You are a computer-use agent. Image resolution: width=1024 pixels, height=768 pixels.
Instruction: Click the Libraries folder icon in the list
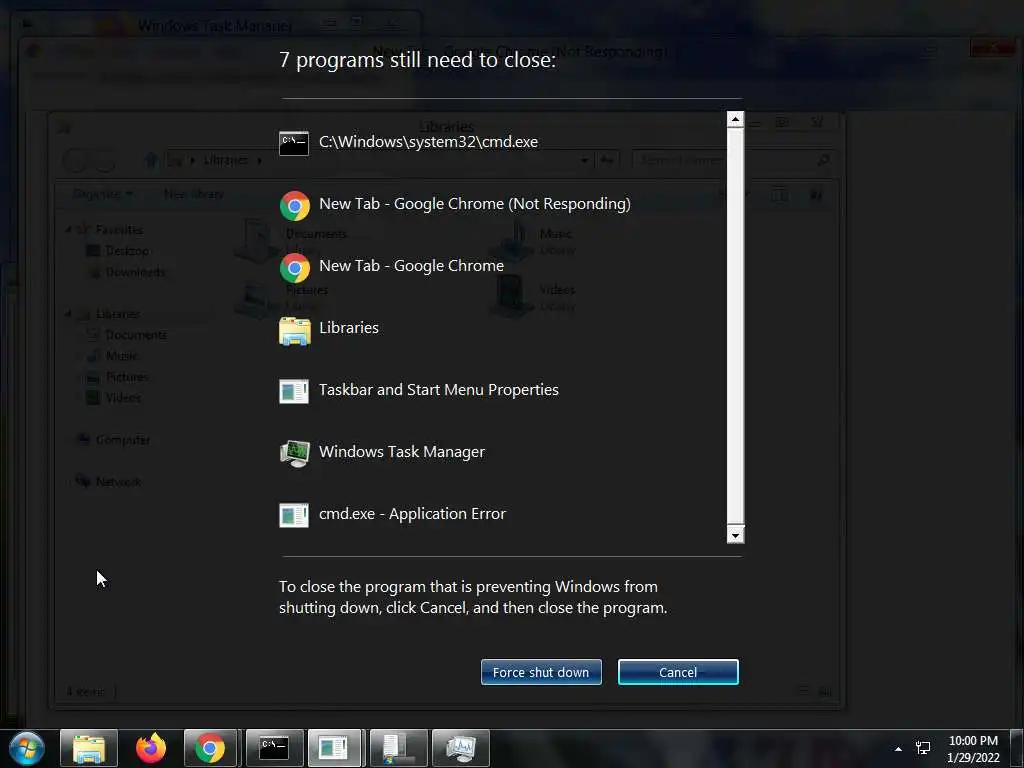295,330
